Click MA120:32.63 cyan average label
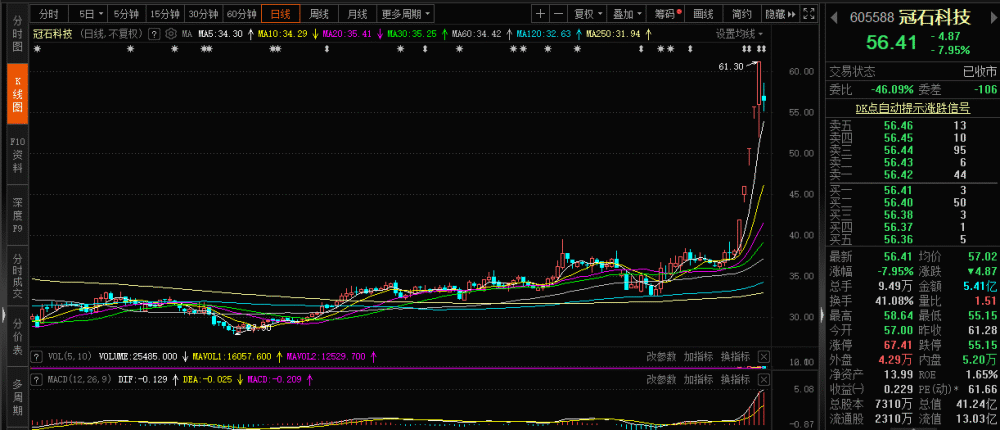Image resolution: width=1000 pixels, height=430 pixels. click(x=544, y=34)
